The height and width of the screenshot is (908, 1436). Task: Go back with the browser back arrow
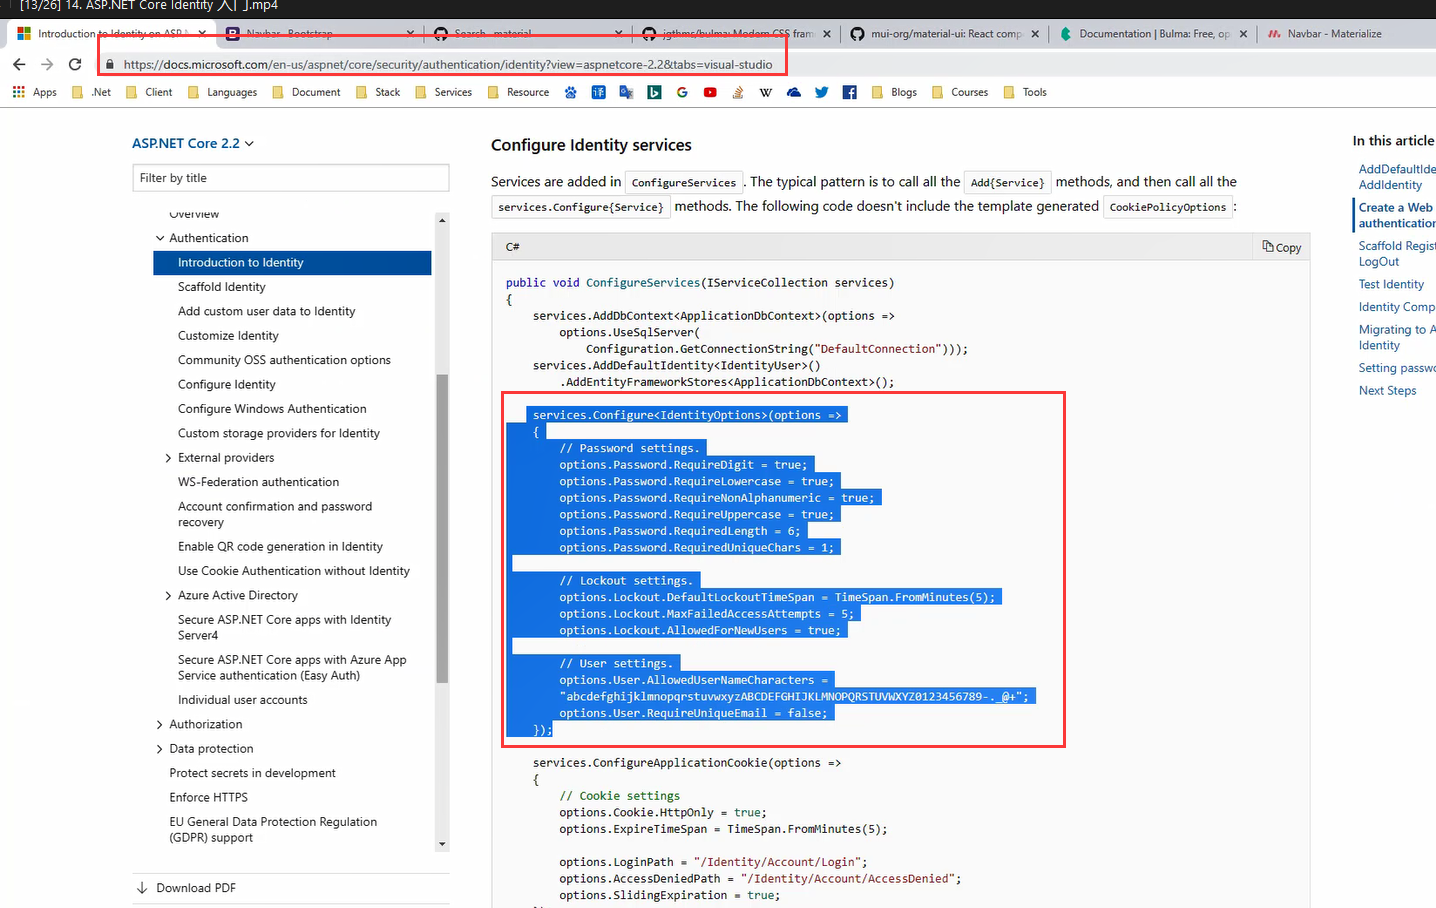pos(19,64)
